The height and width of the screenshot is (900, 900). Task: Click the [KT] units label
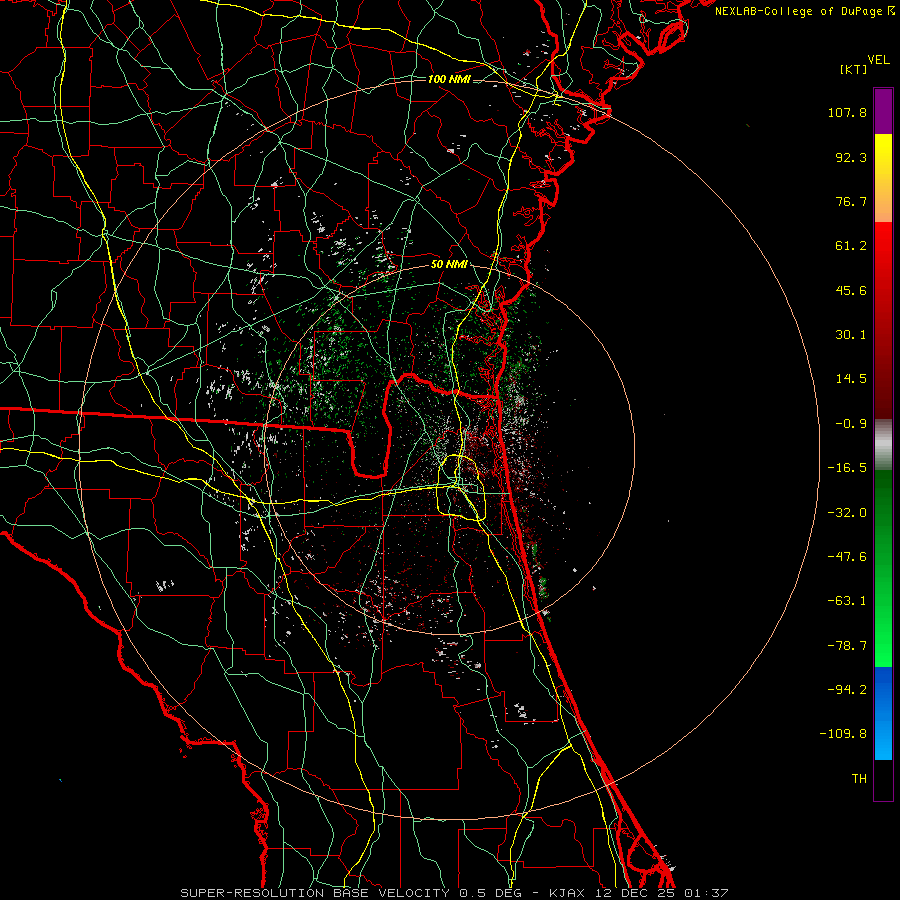854,69
